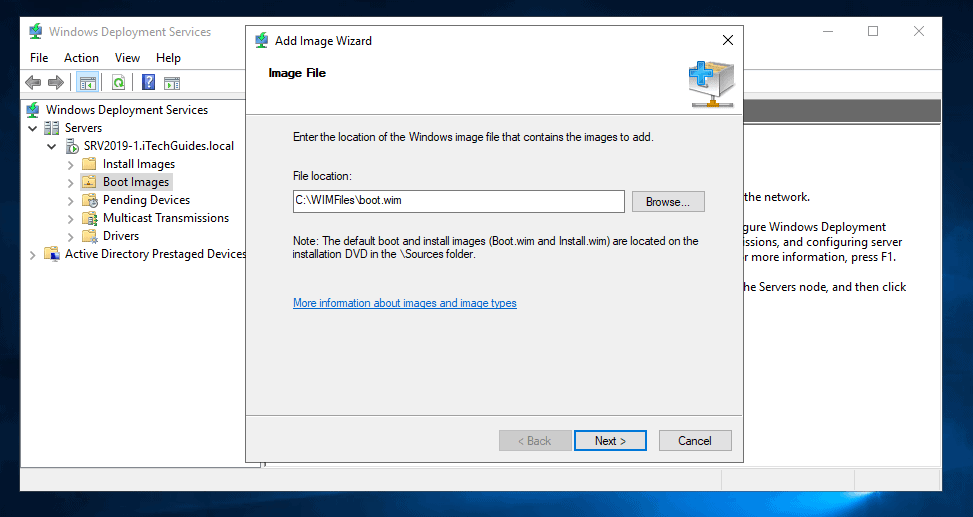Click the Back arrow toolbar icon
Image resolution: width=973 pixels, height=517 pixels.
33,83
